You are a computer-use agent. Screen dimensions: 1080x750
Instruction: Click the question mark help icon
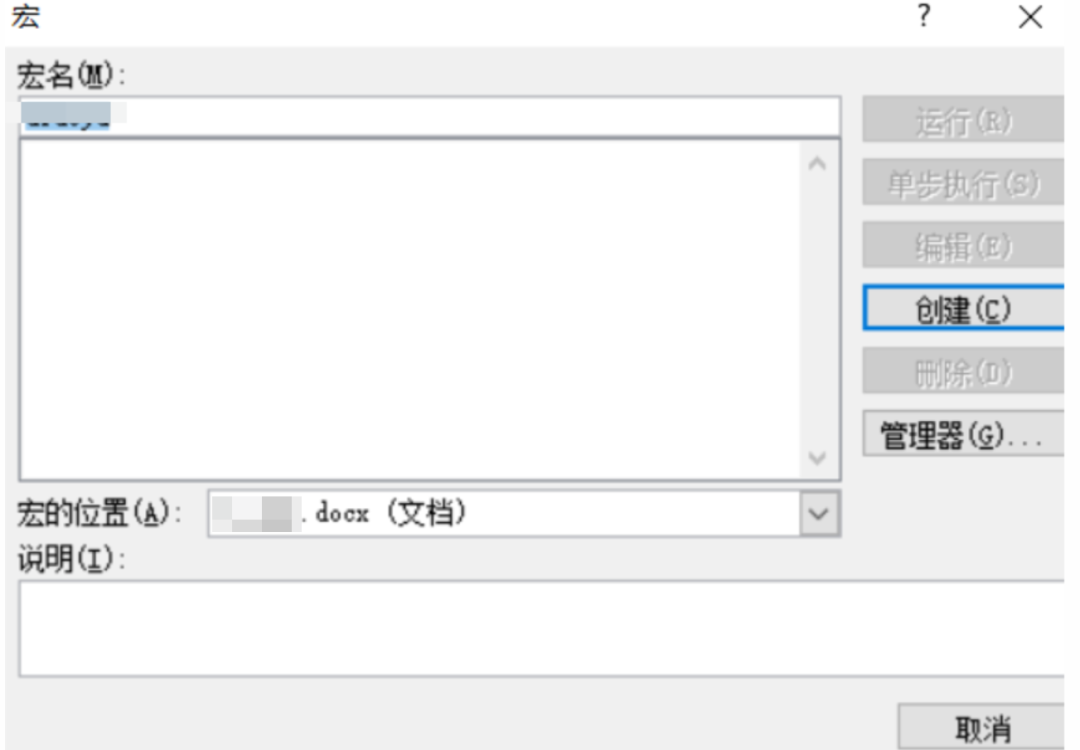point(924,16)
